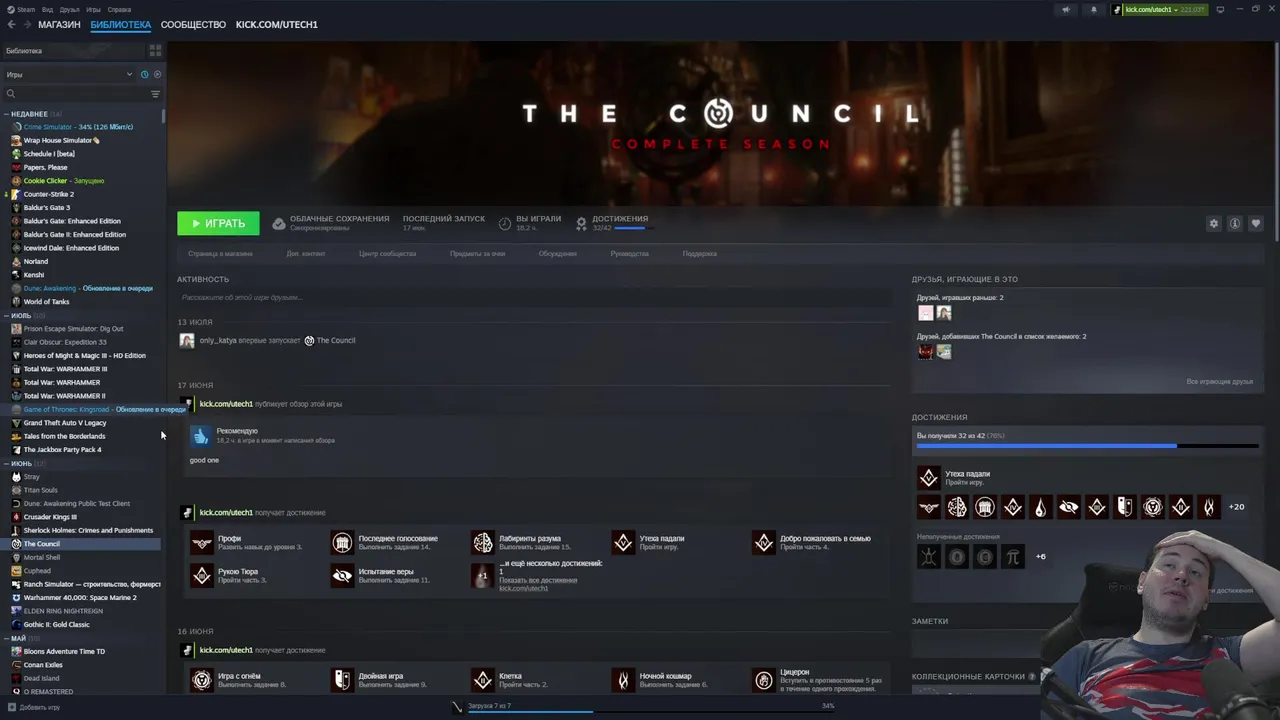Show +6 more locked achievements
This screenshot has height=720, width=1280.
[x=1041, y=556]
